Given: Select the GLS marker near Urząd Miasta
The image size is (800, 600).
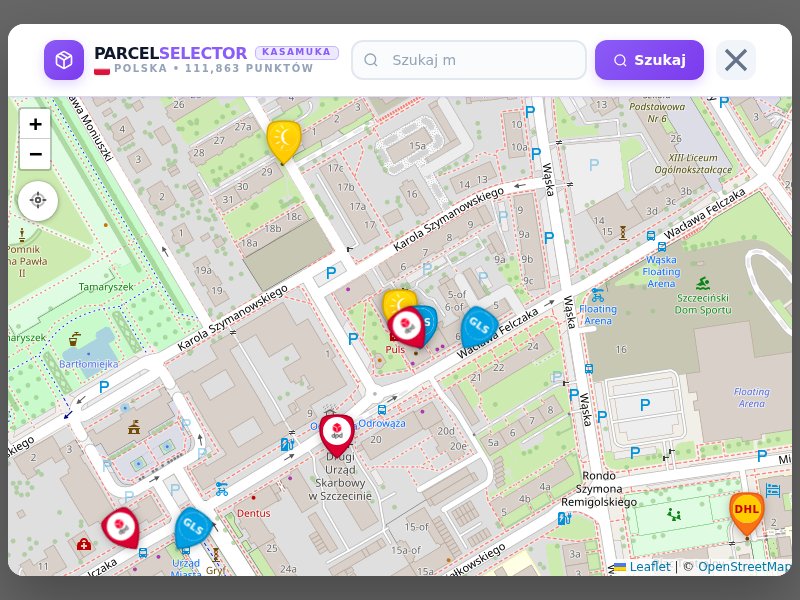Looking at the screenshot, I should point(192,527).
